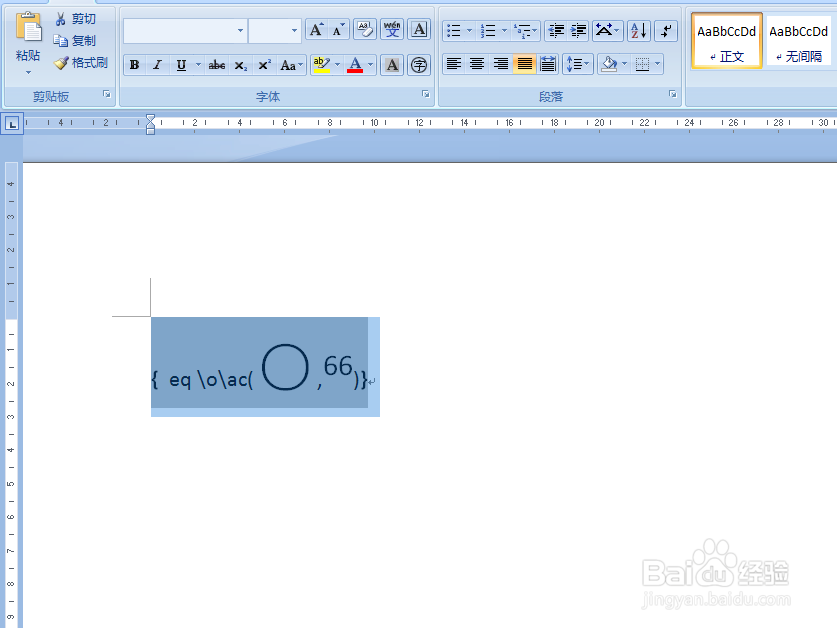Viewport: 837px width, 628px height.
Task: Open Clipboard pane dialog launcher
Action: 107,95
